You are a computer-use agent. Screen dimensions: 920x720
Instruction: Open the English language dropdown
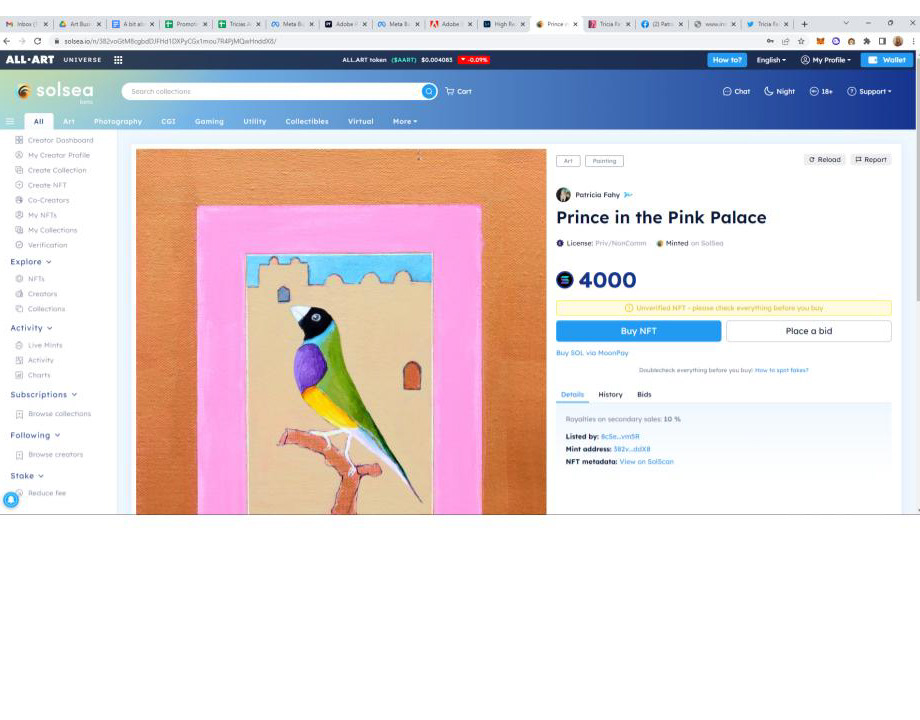[771, 60]
